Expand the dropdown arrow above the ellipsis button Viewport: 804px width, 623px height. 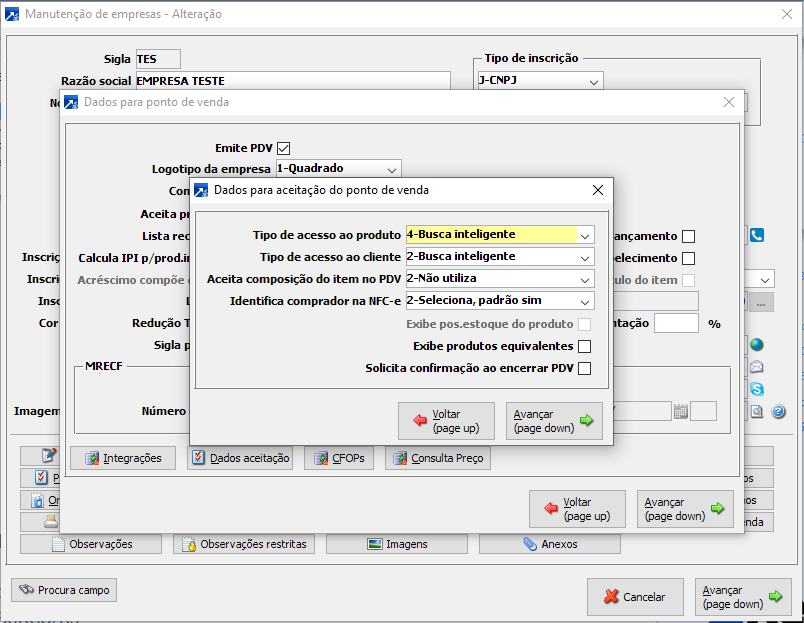[765, 280]
